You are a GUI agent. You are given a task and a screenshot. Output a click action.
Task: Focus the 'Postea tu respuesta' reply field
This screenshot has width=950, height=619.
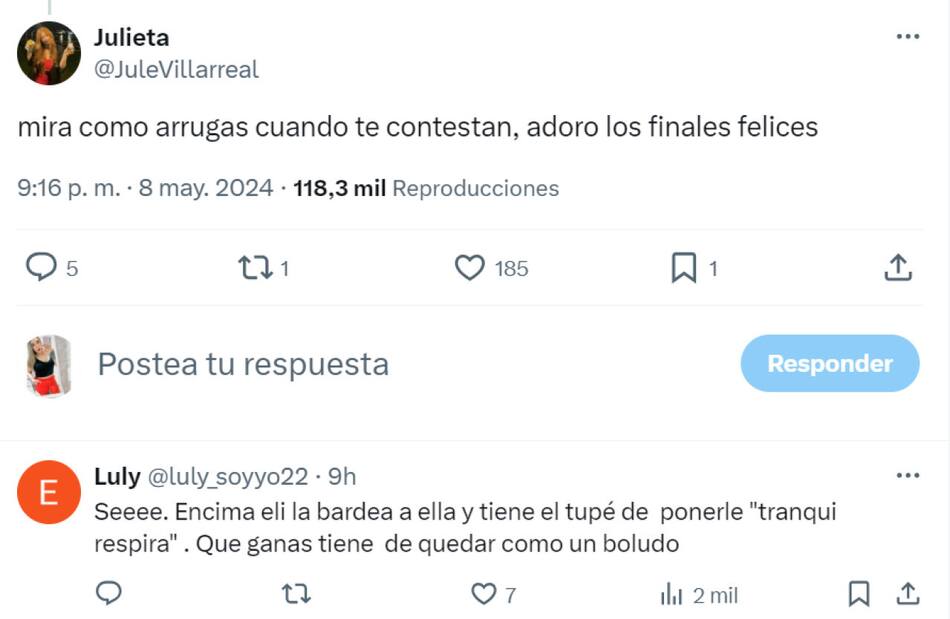400,364
